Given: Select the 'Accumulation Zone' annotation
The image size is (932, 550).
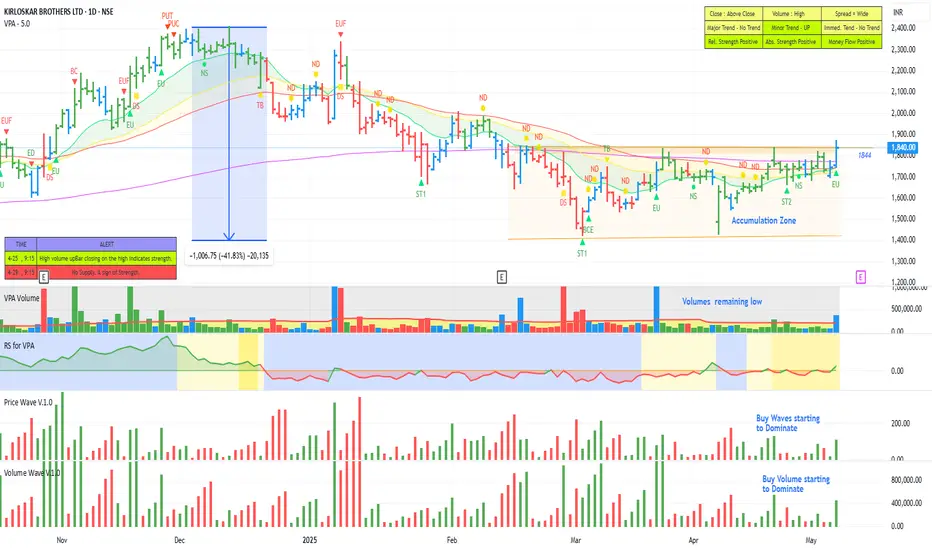Looking at the screenshot, I should click(x=763, y=221).
